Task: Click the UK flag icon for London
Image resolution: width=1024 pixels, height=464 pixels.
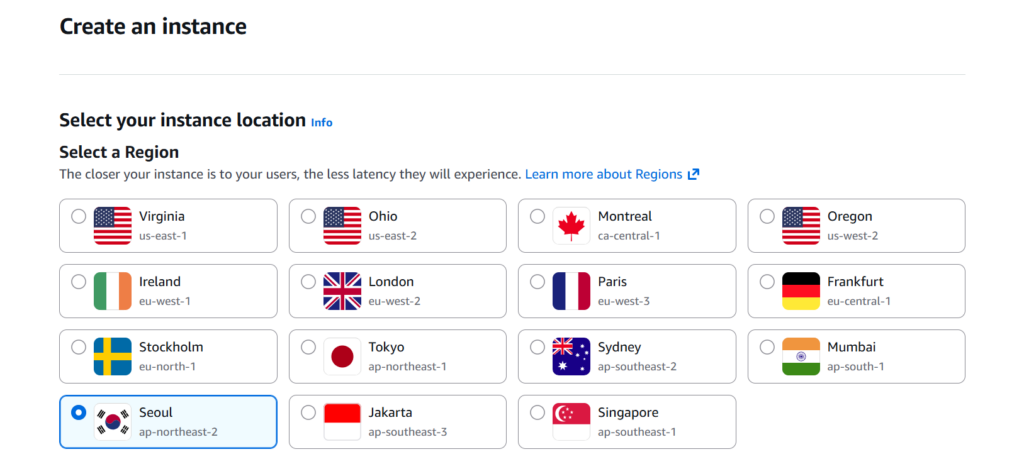Action: [342, 291]
